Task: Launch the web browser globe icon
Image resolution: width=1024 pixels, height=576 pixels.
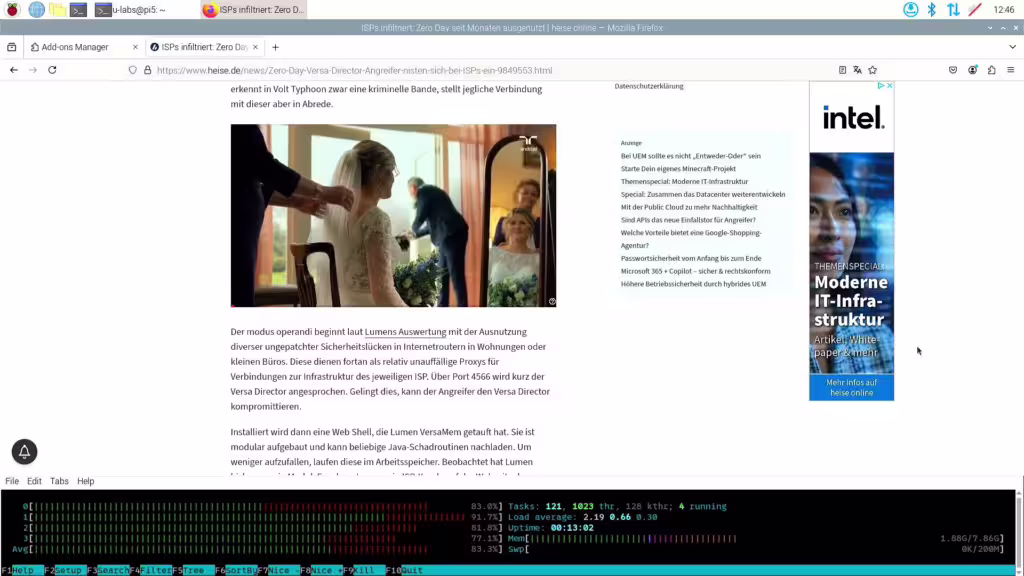Action: click(37, 9)
